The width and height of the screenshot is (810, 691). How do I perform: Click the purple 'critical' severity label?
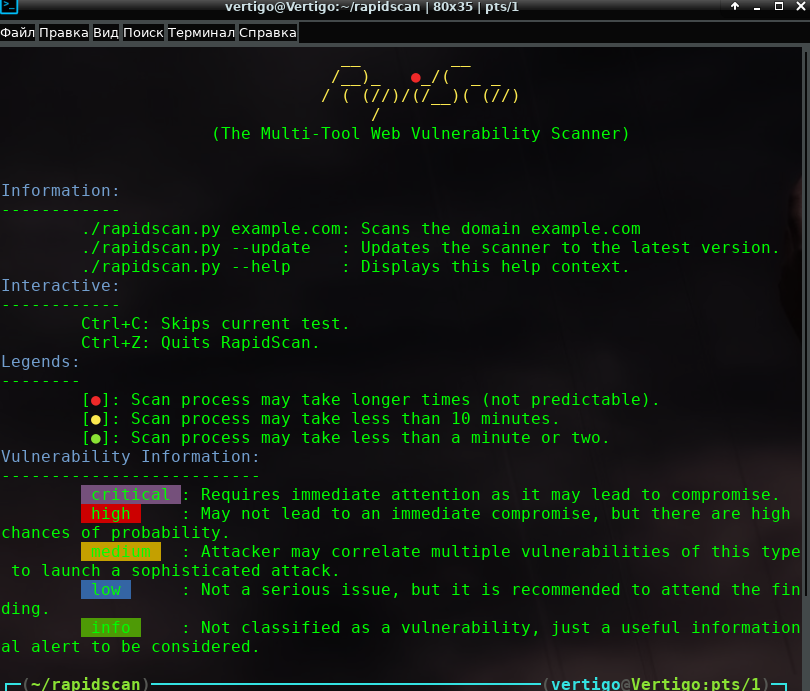coord(131,495)
